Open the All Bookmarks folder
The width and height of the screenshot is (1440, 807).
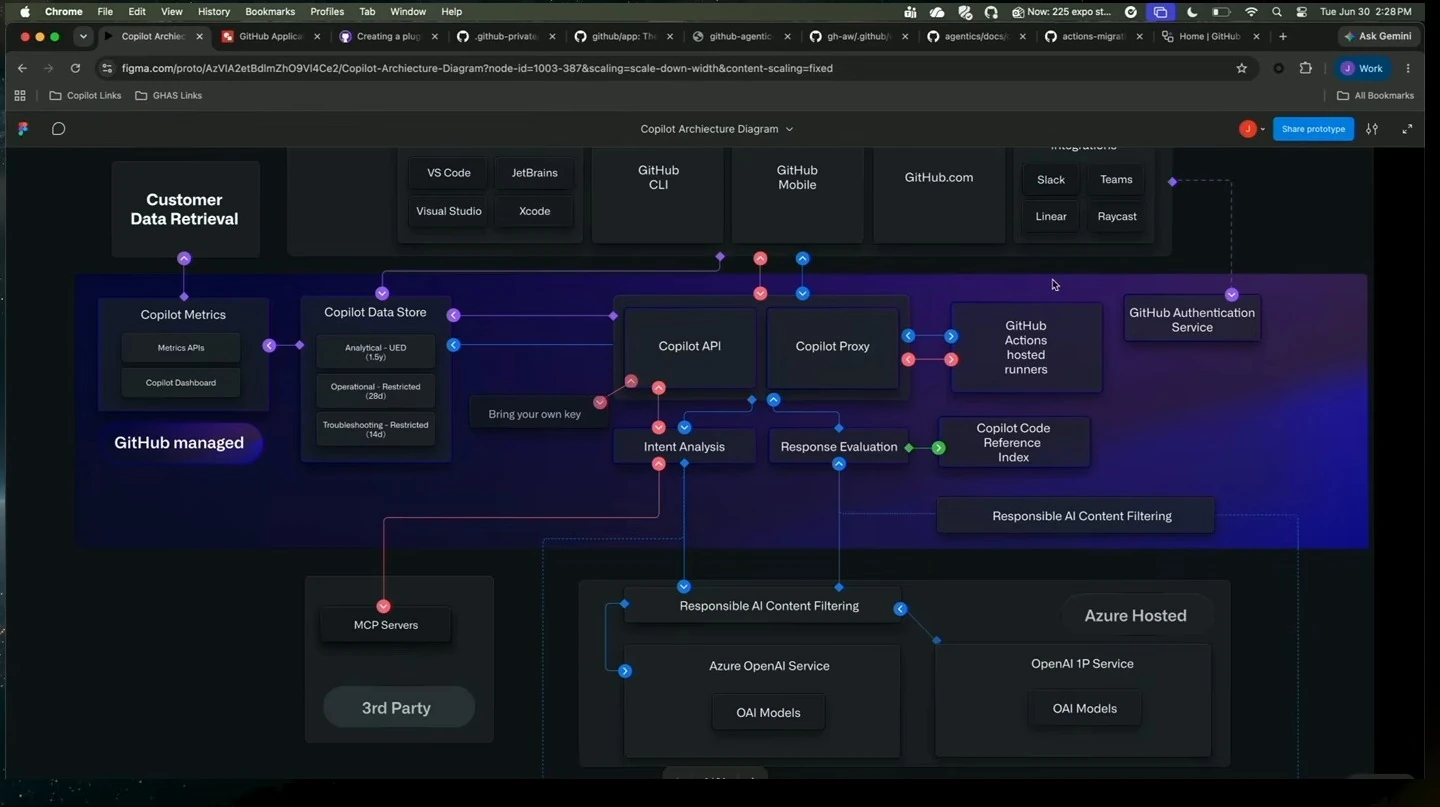pyautogui.click(x=1375, y=96)
